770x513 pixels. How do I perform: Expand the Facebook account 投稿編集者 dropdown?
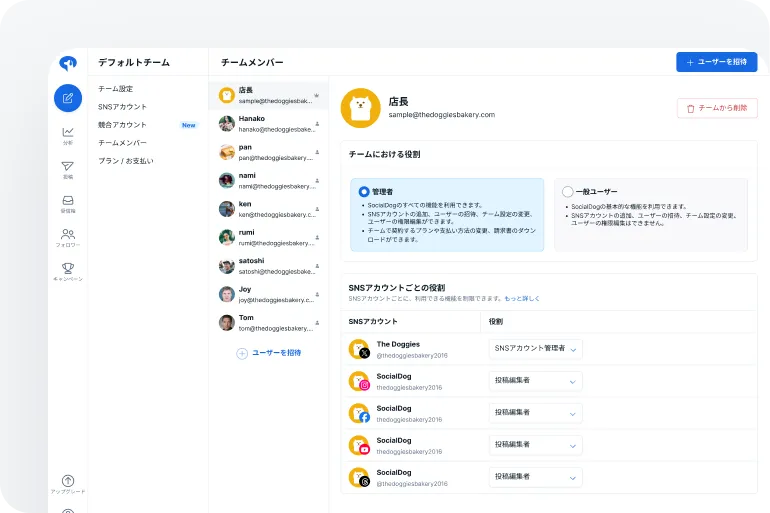535,412
